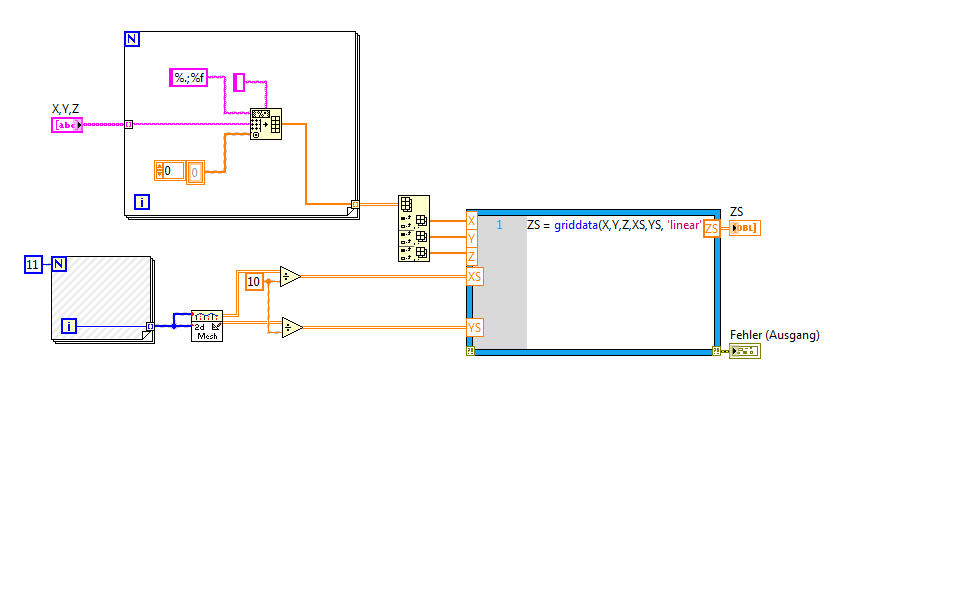
Task: Select the Y input of the MathScript node
Action: (471, 238)
